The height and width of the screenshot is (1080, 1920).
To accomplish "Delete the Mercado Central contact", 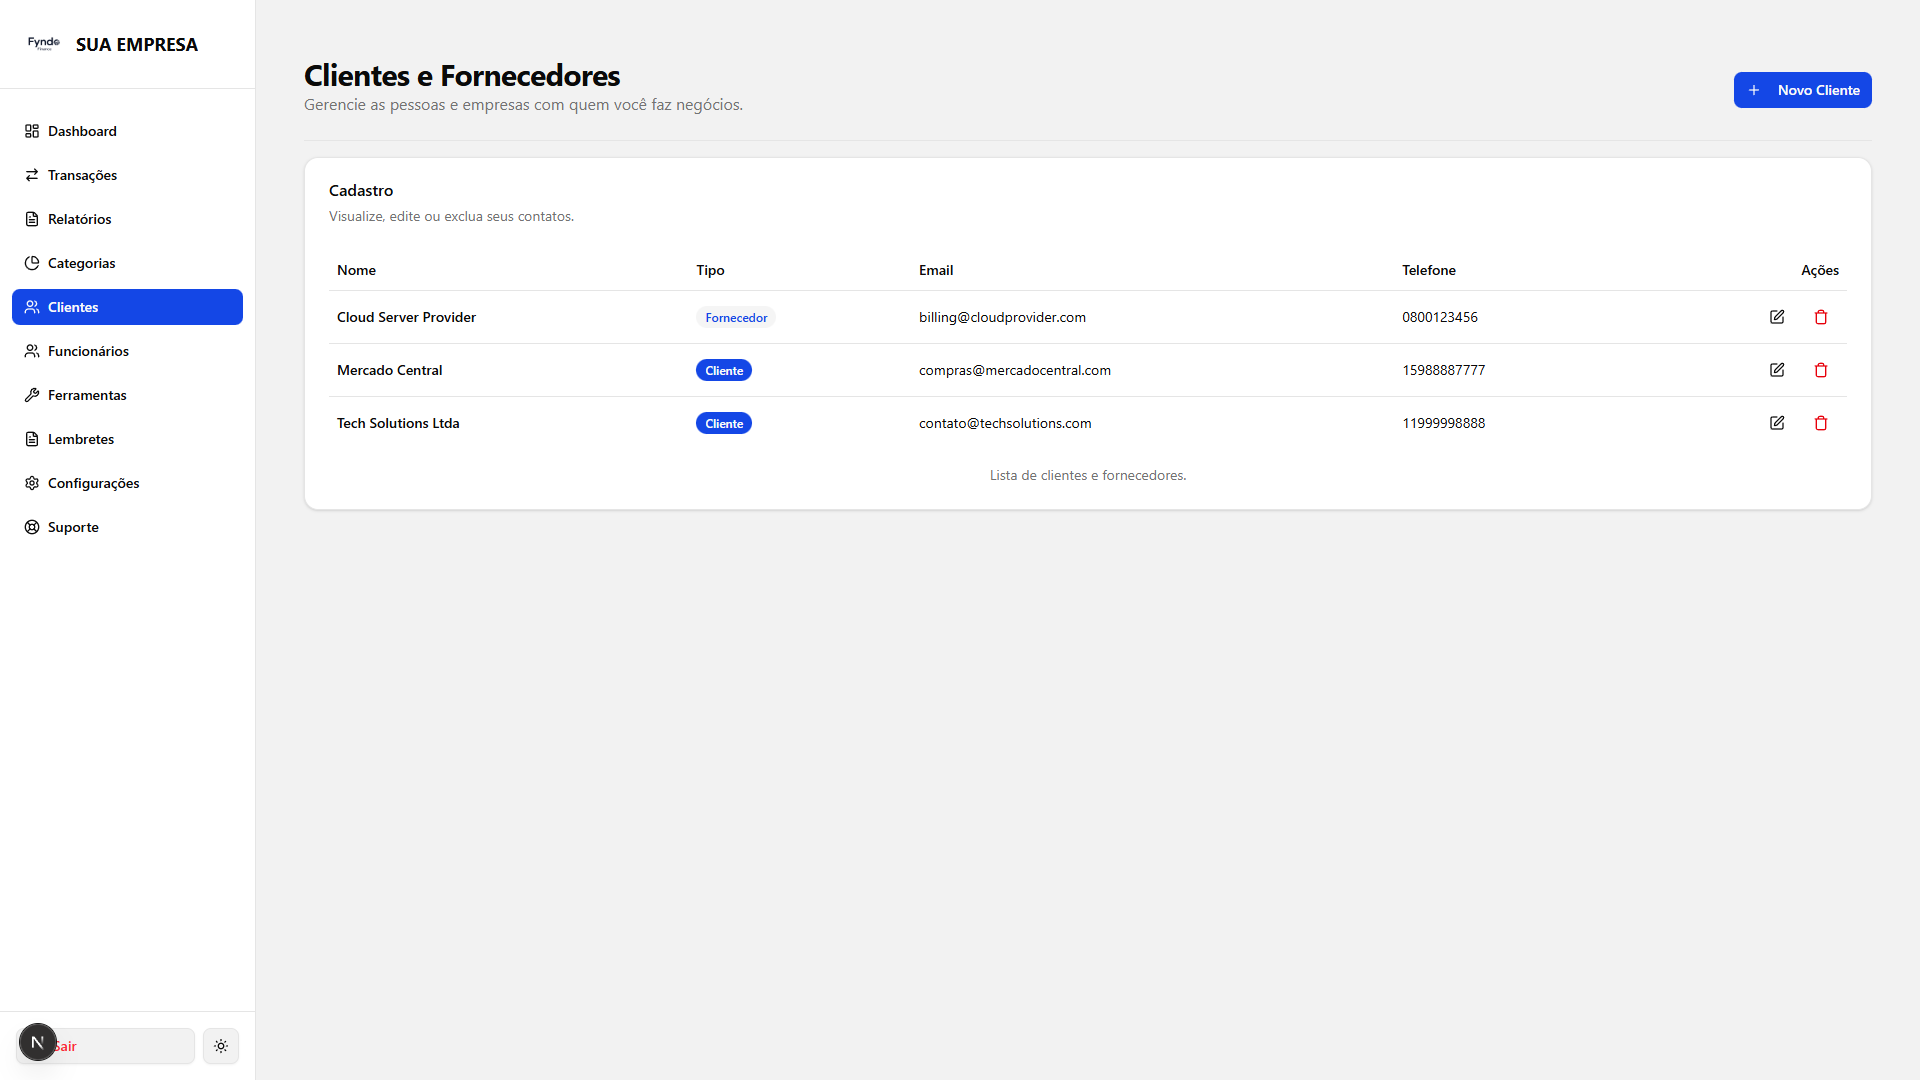I will [x=1821, y=370].
